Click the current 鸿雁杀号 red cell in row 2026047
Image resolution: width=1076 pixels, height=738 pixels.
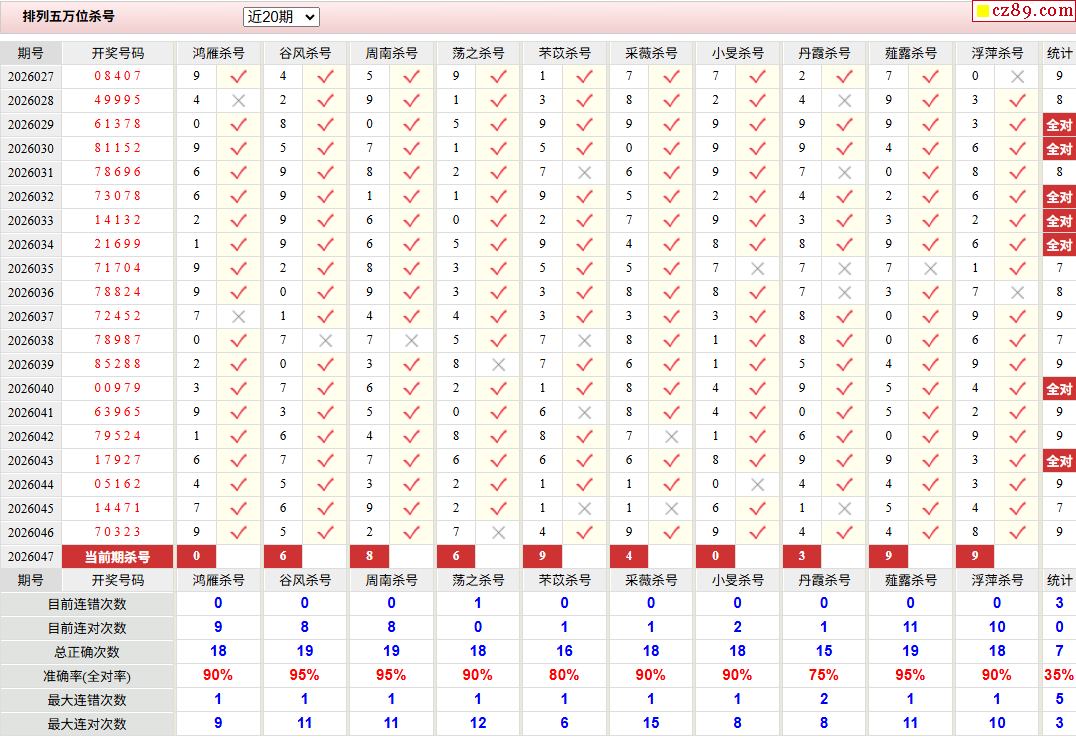pyautogui.click(x=196, y=557)
